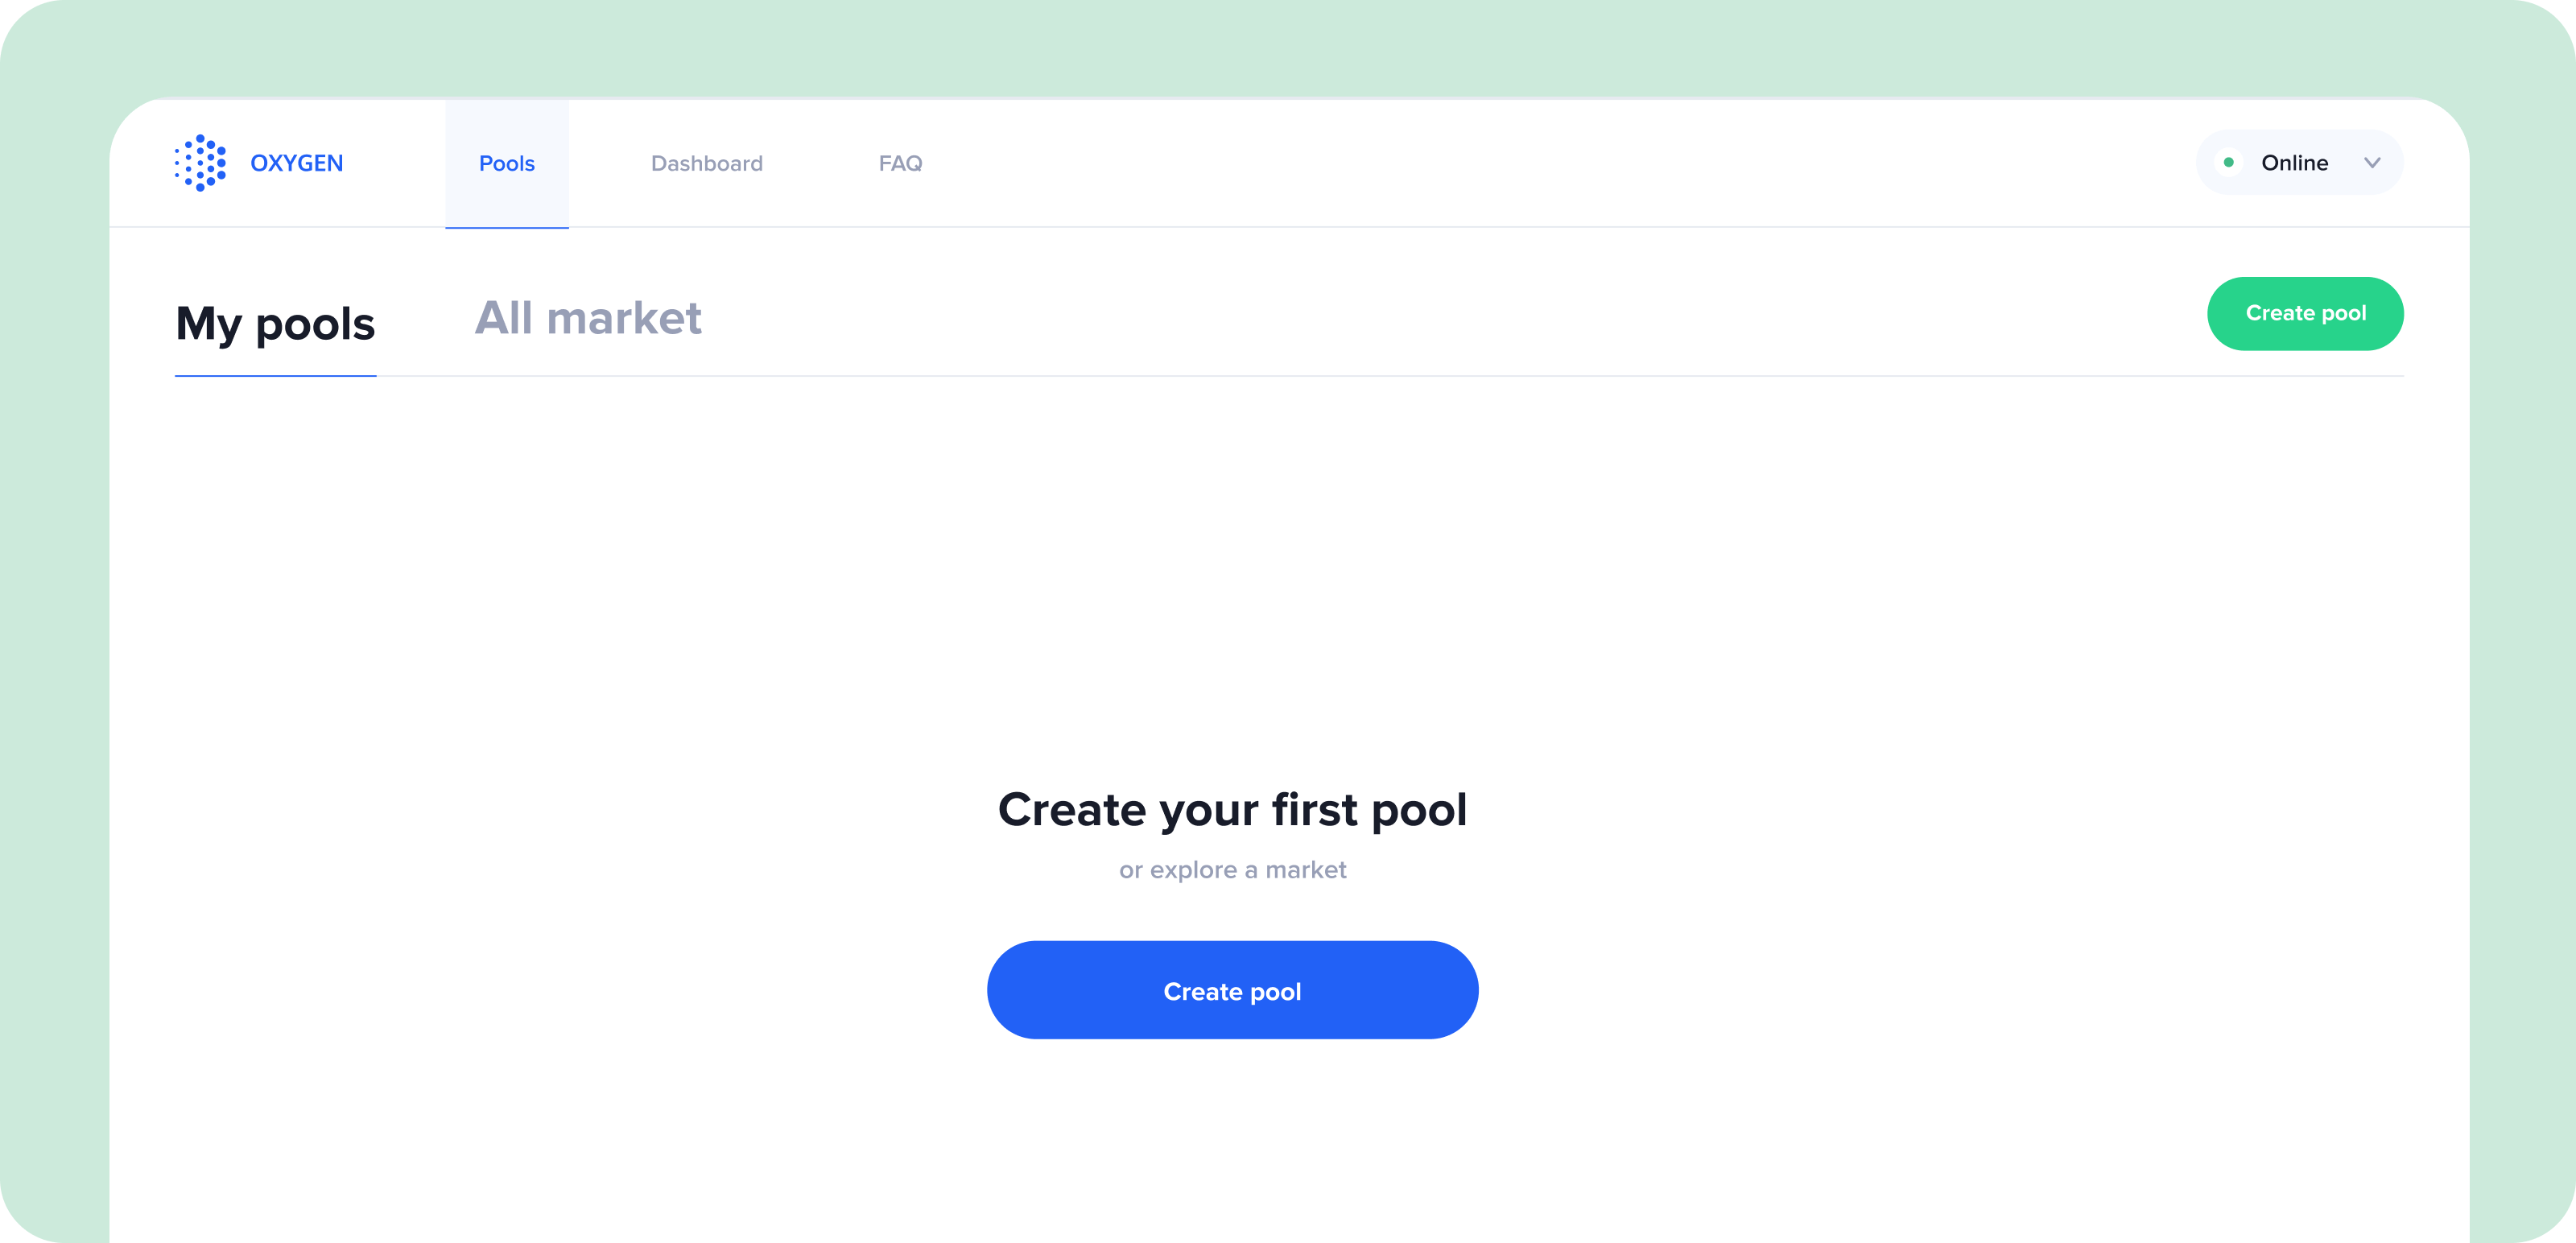Click the chevron arrow next to Online

point(2371,163)
